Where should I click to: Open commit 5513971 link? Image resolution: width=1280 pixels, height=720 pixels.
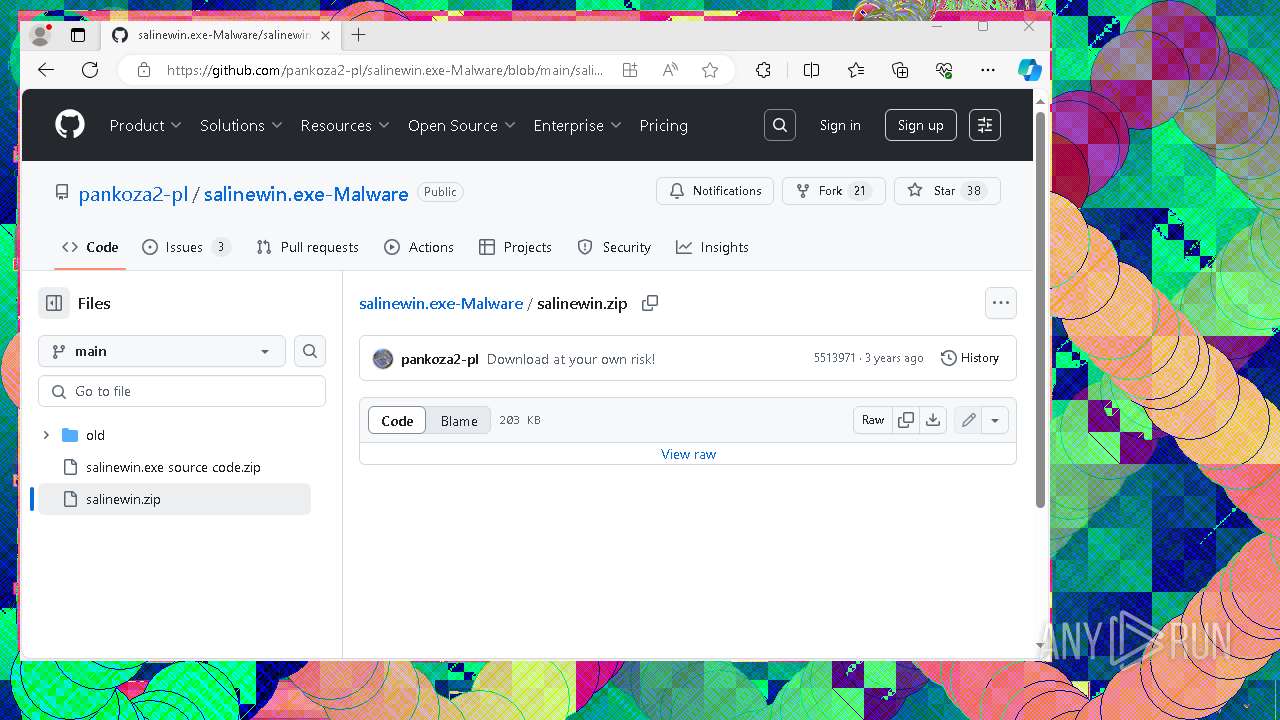pyautogui.click(x=835, y=358)
